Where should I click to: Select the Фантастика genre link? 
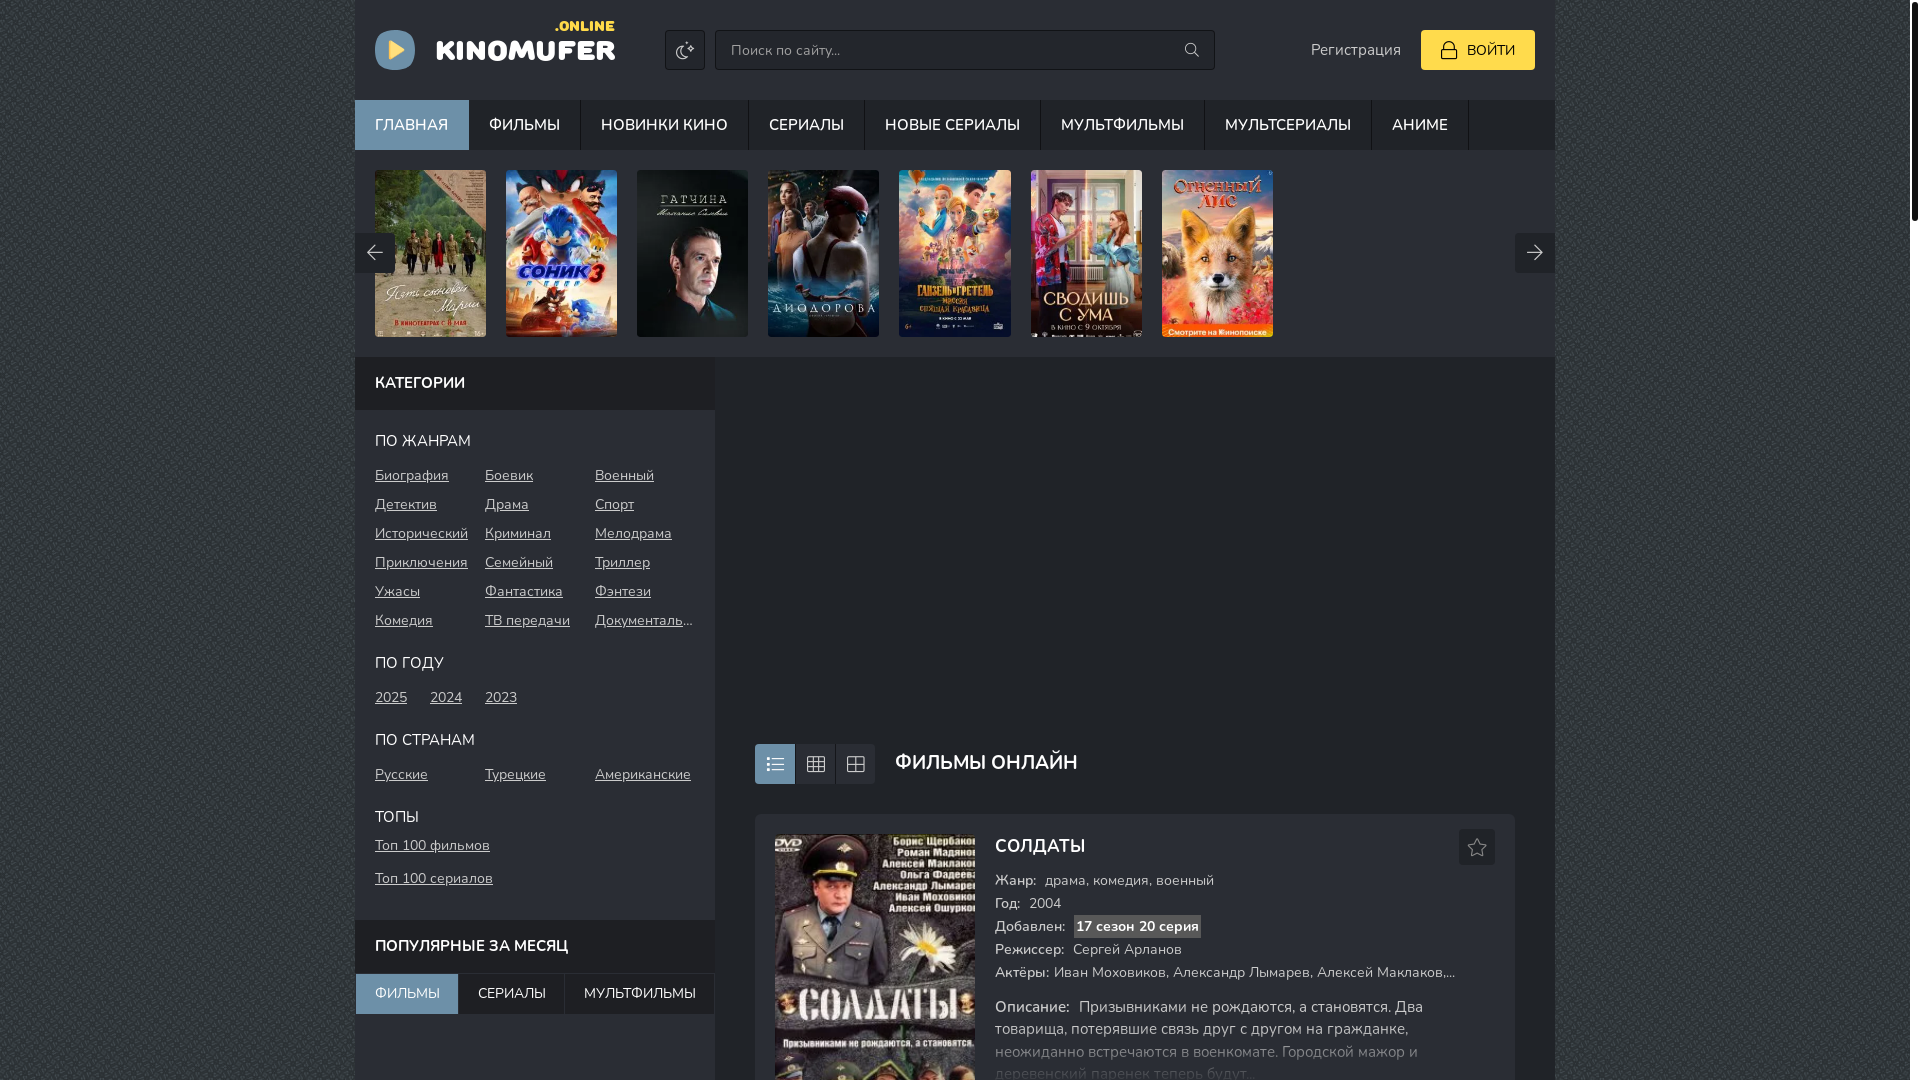[x=524, y=591]
